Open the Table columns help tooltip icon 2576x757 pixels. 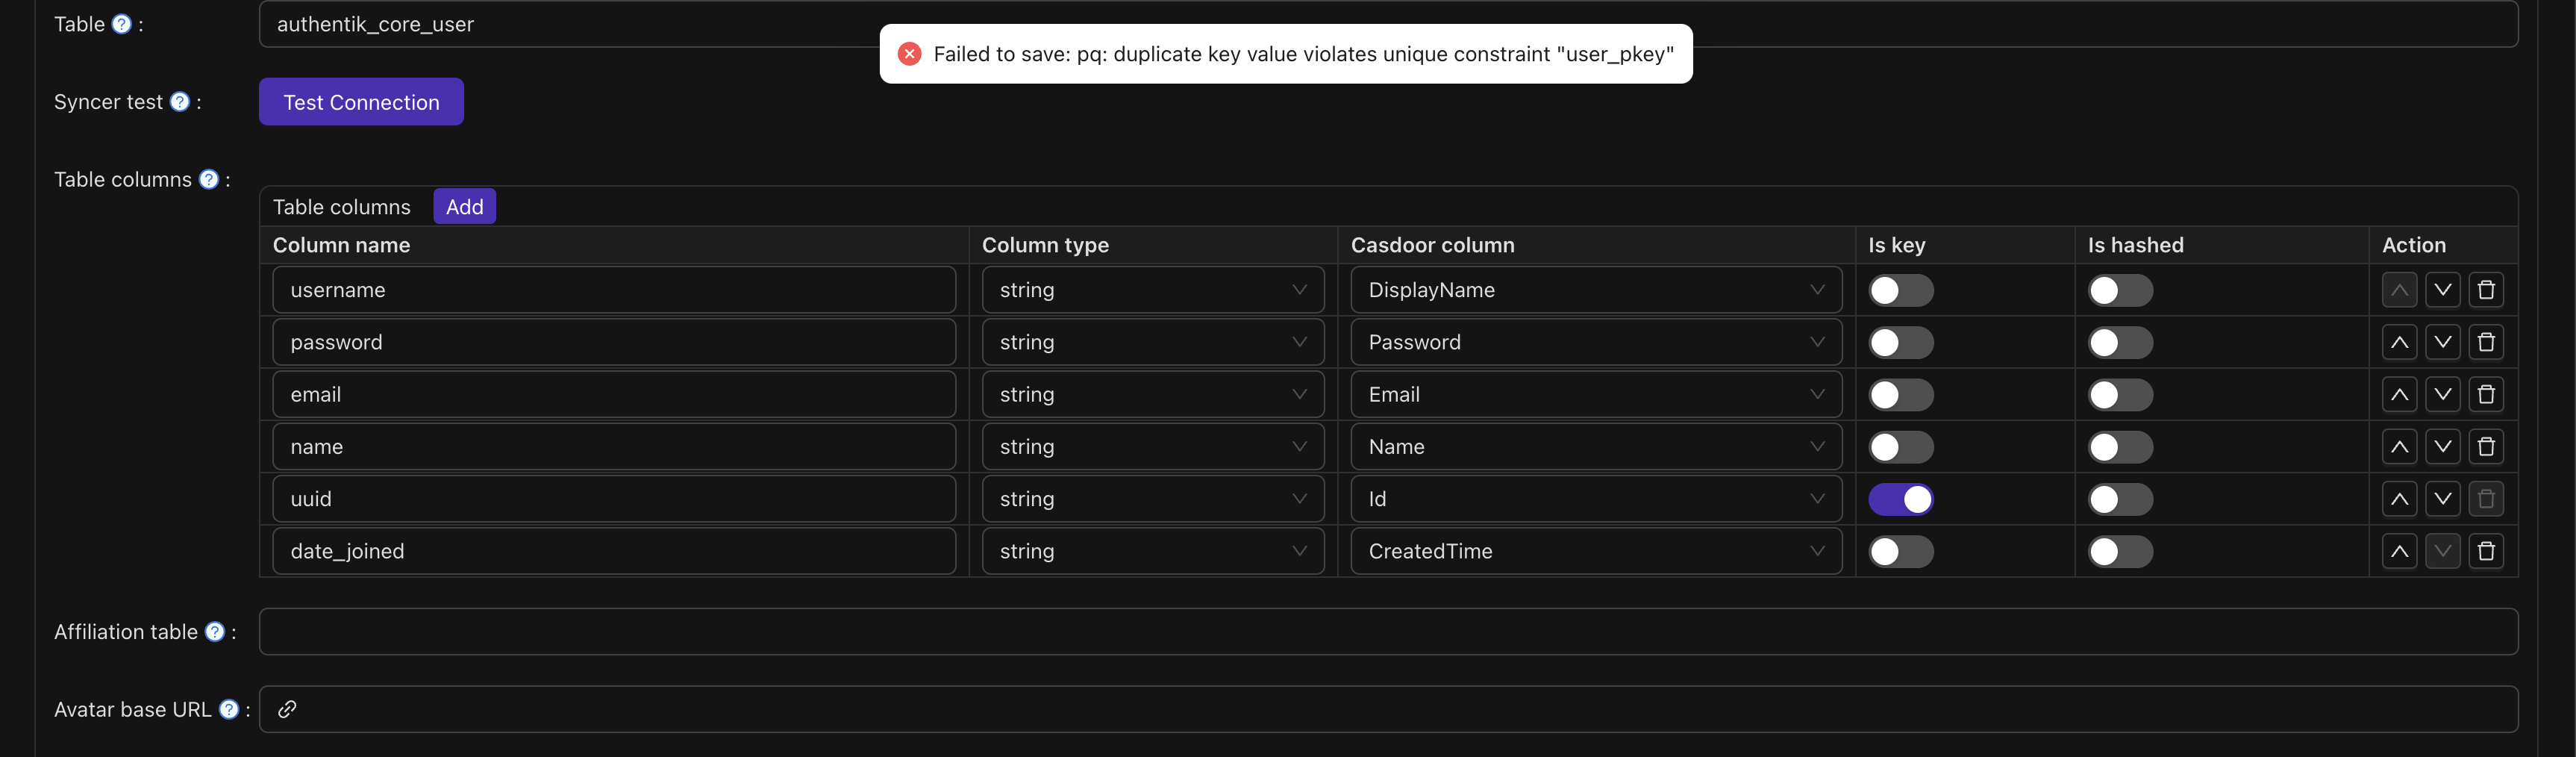click(209, 179)
